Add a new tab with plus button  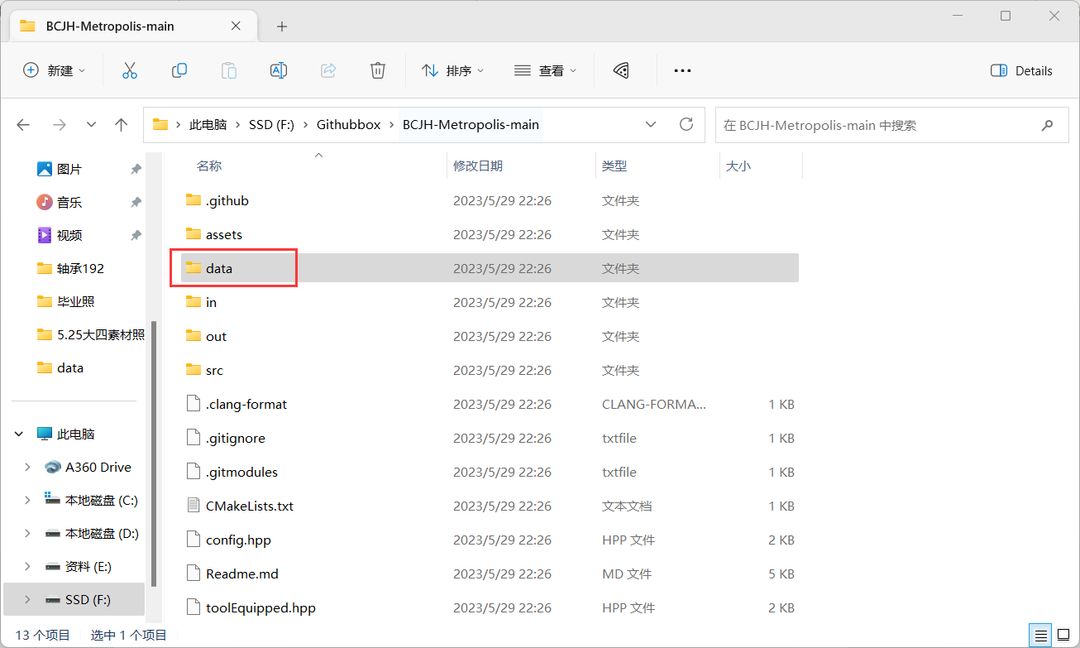282,26
